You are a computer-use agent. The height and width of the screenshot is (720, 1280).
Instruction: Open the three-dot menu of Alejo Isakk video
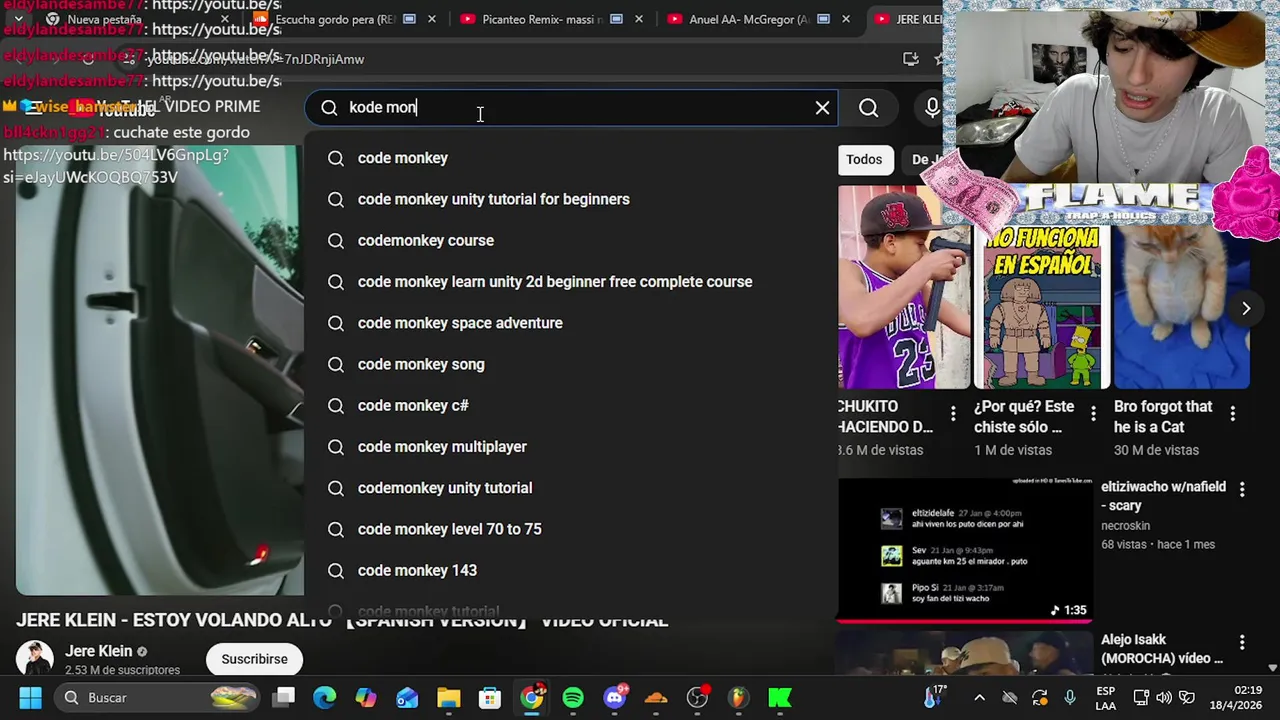tap(1242, 643)
